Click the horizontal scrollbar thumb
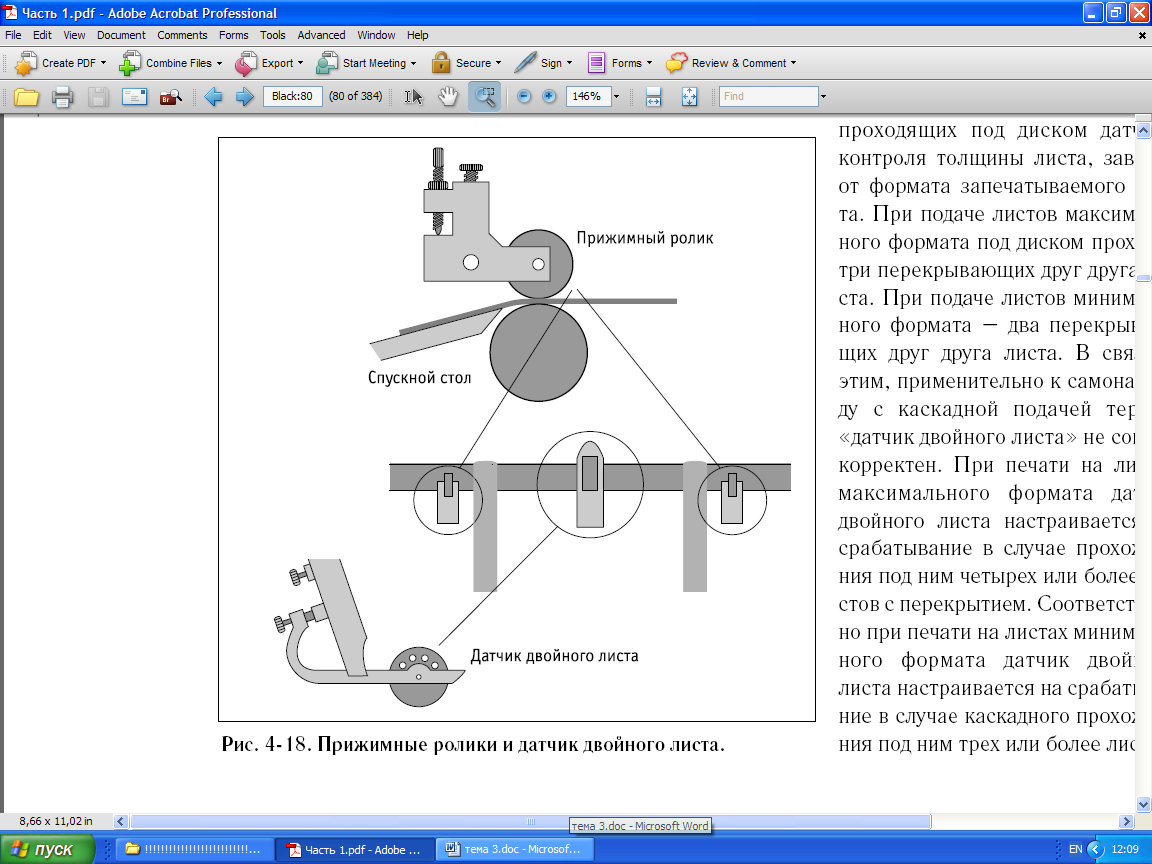The image size is (1152, 864). click(x=530, y=821)
